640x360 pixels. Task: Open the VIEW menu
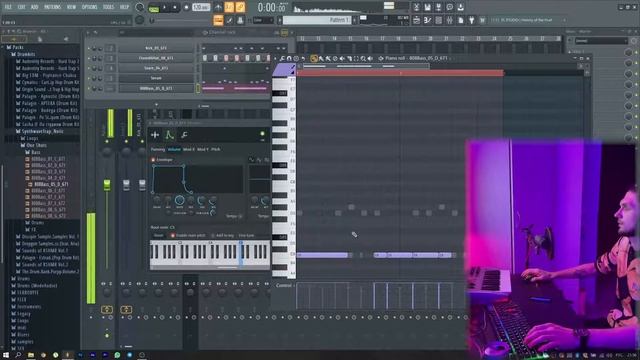[x=71, y=7]
